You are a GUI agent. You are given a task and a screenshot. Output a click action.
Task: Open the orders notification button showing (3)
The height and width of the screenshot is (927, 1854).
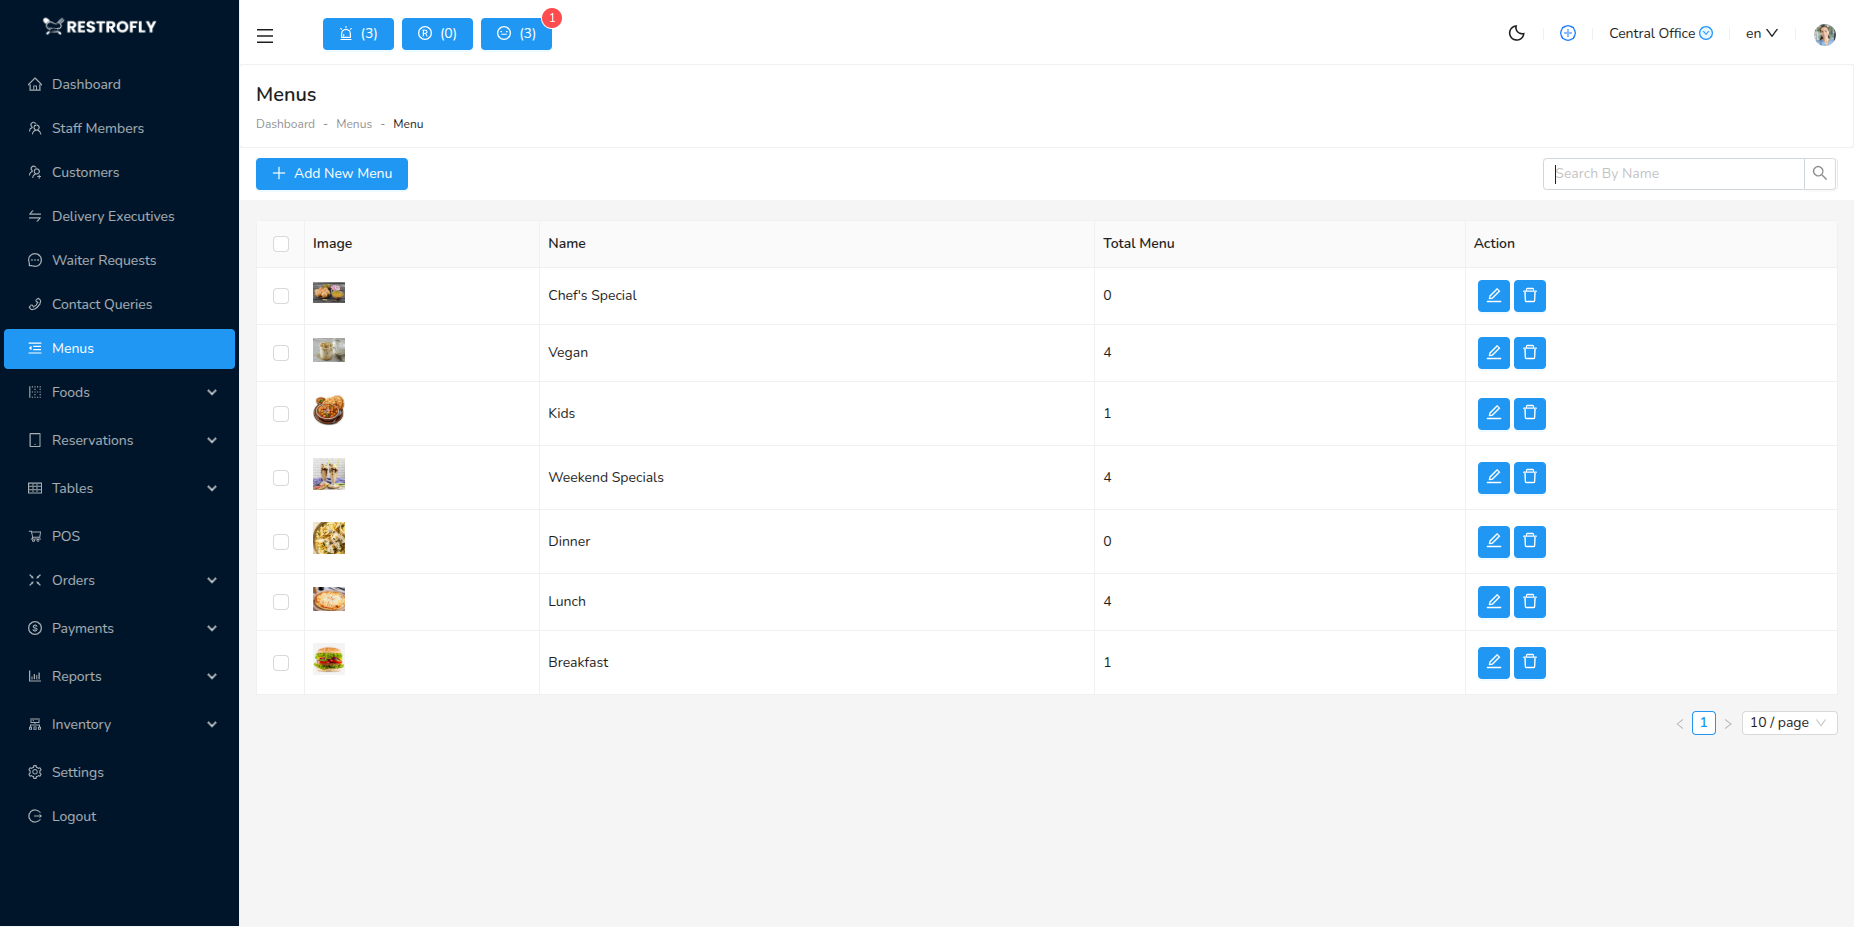[358, 33]
